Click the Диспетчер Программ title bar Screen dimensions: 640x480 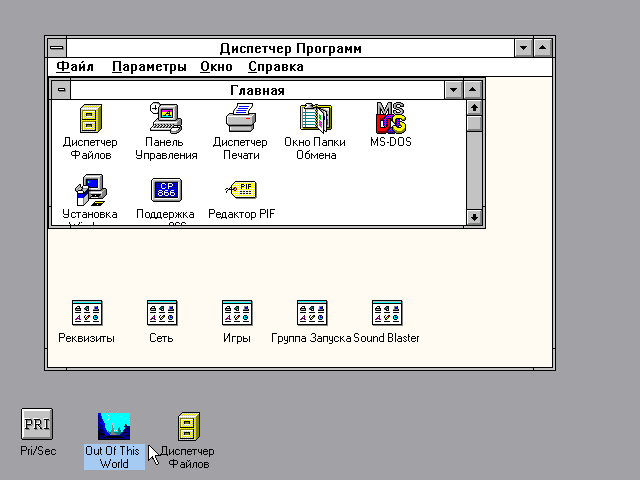290,48
